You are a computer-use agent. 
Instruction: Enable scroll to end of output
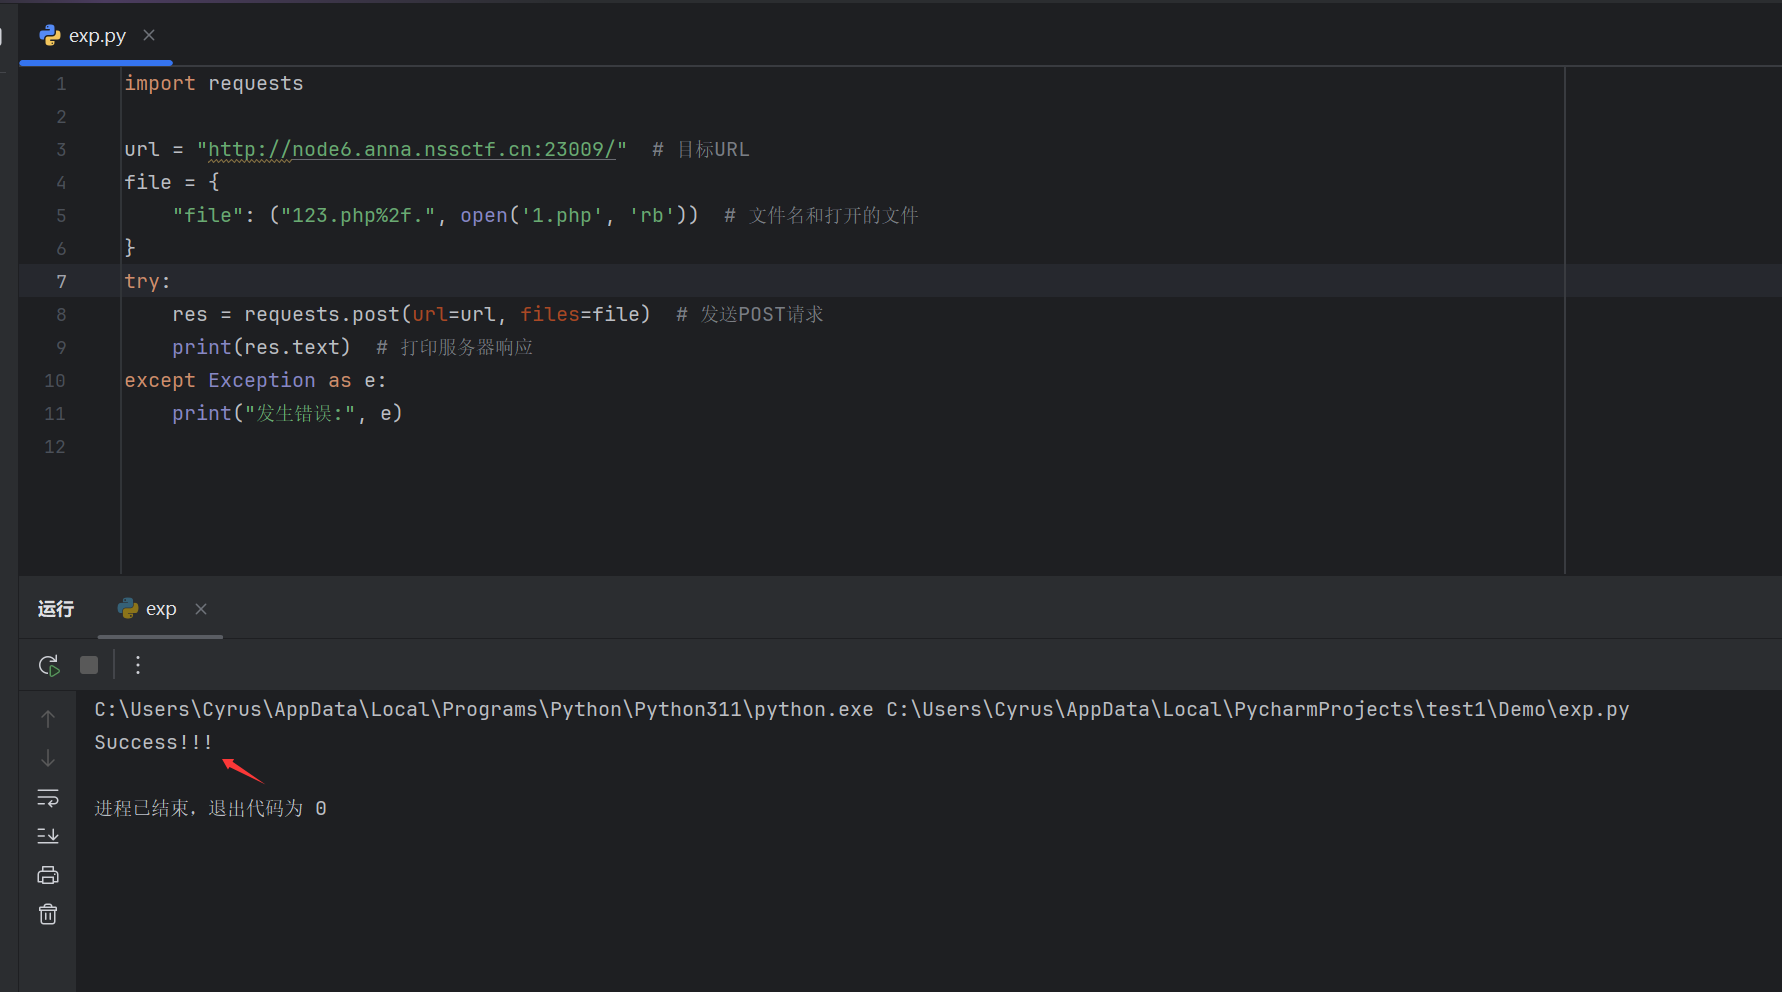coord(48,836)
